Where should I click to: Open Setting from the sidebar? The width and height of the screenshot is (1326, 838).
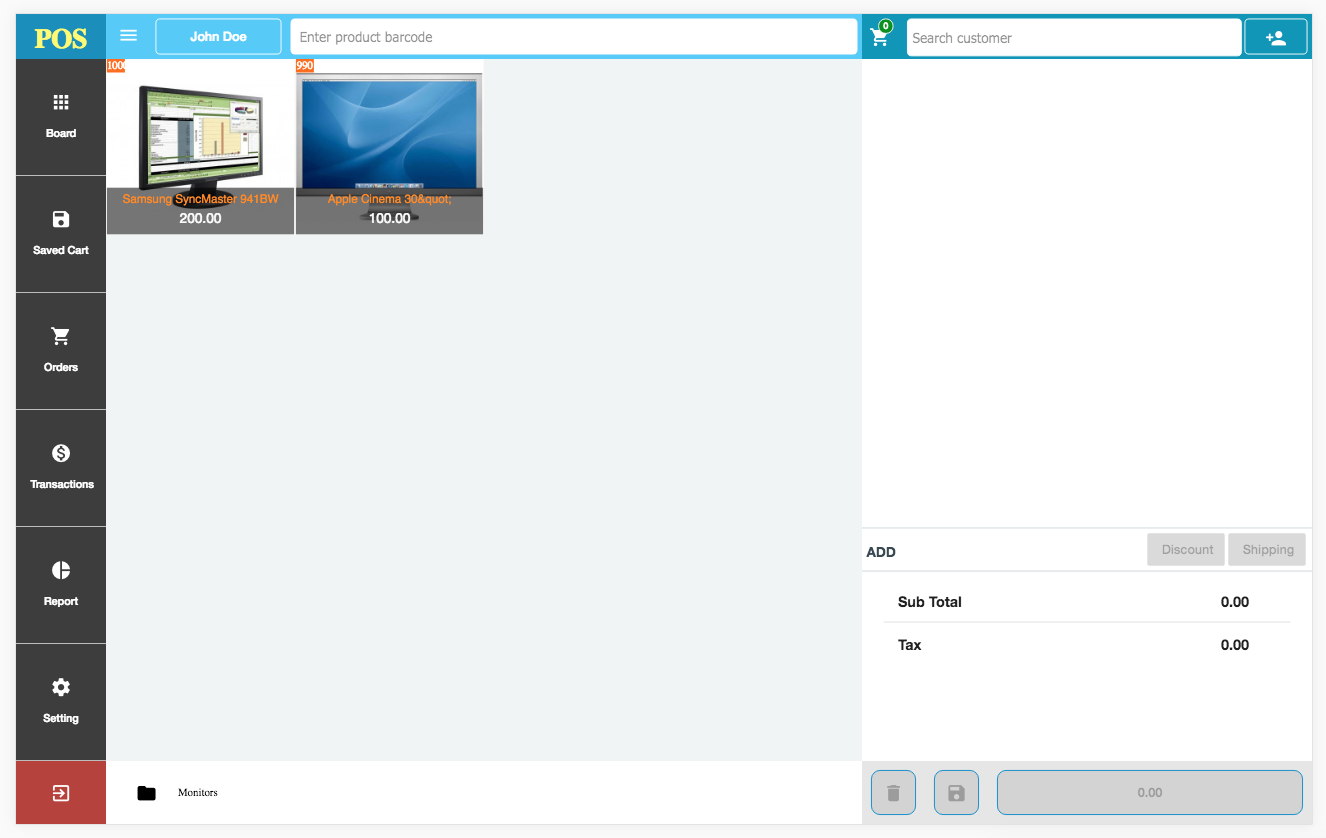[x=61, y=702]
